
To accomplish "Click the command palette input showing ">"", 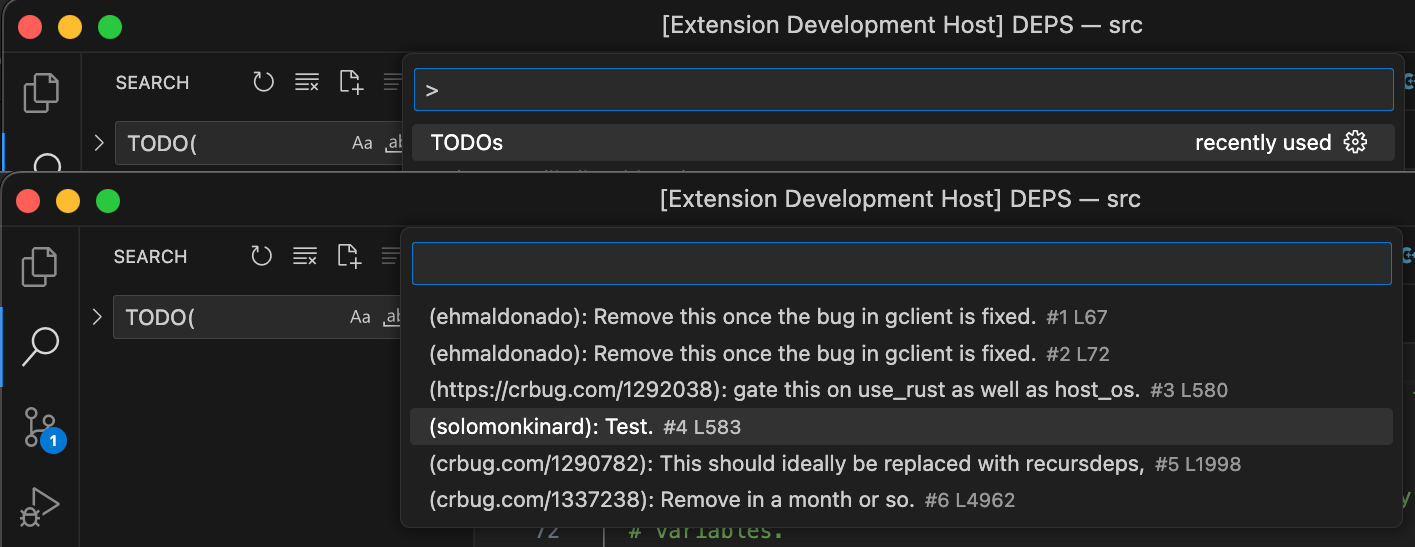I will pyautogui.click(x=903, y=89).
